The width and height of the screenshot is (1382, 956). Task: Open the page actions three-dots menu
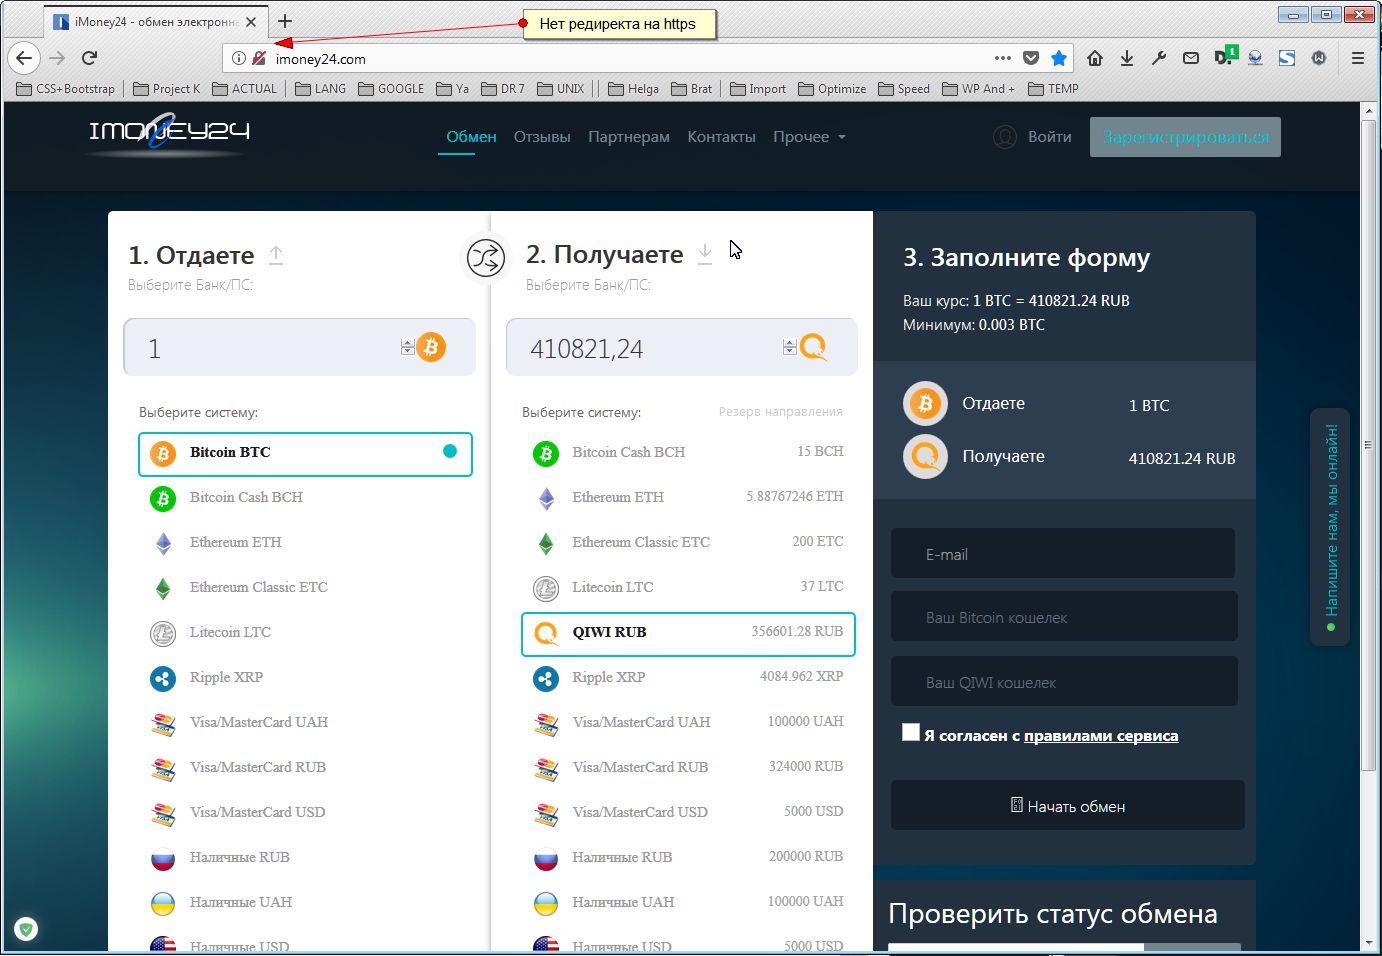[1003, 58]
